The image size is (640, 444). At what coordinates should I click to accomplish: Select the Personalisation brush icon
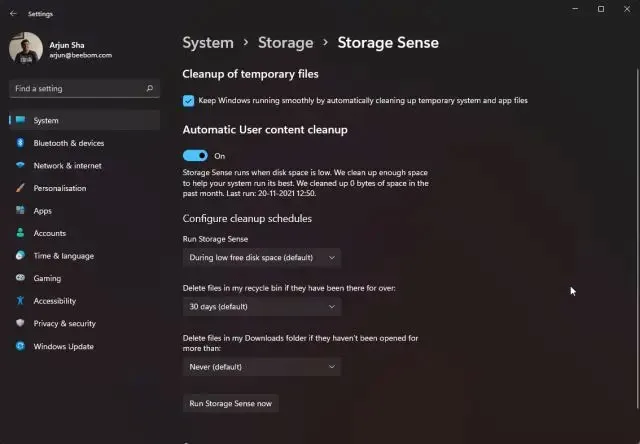click(x=20, y=188)
